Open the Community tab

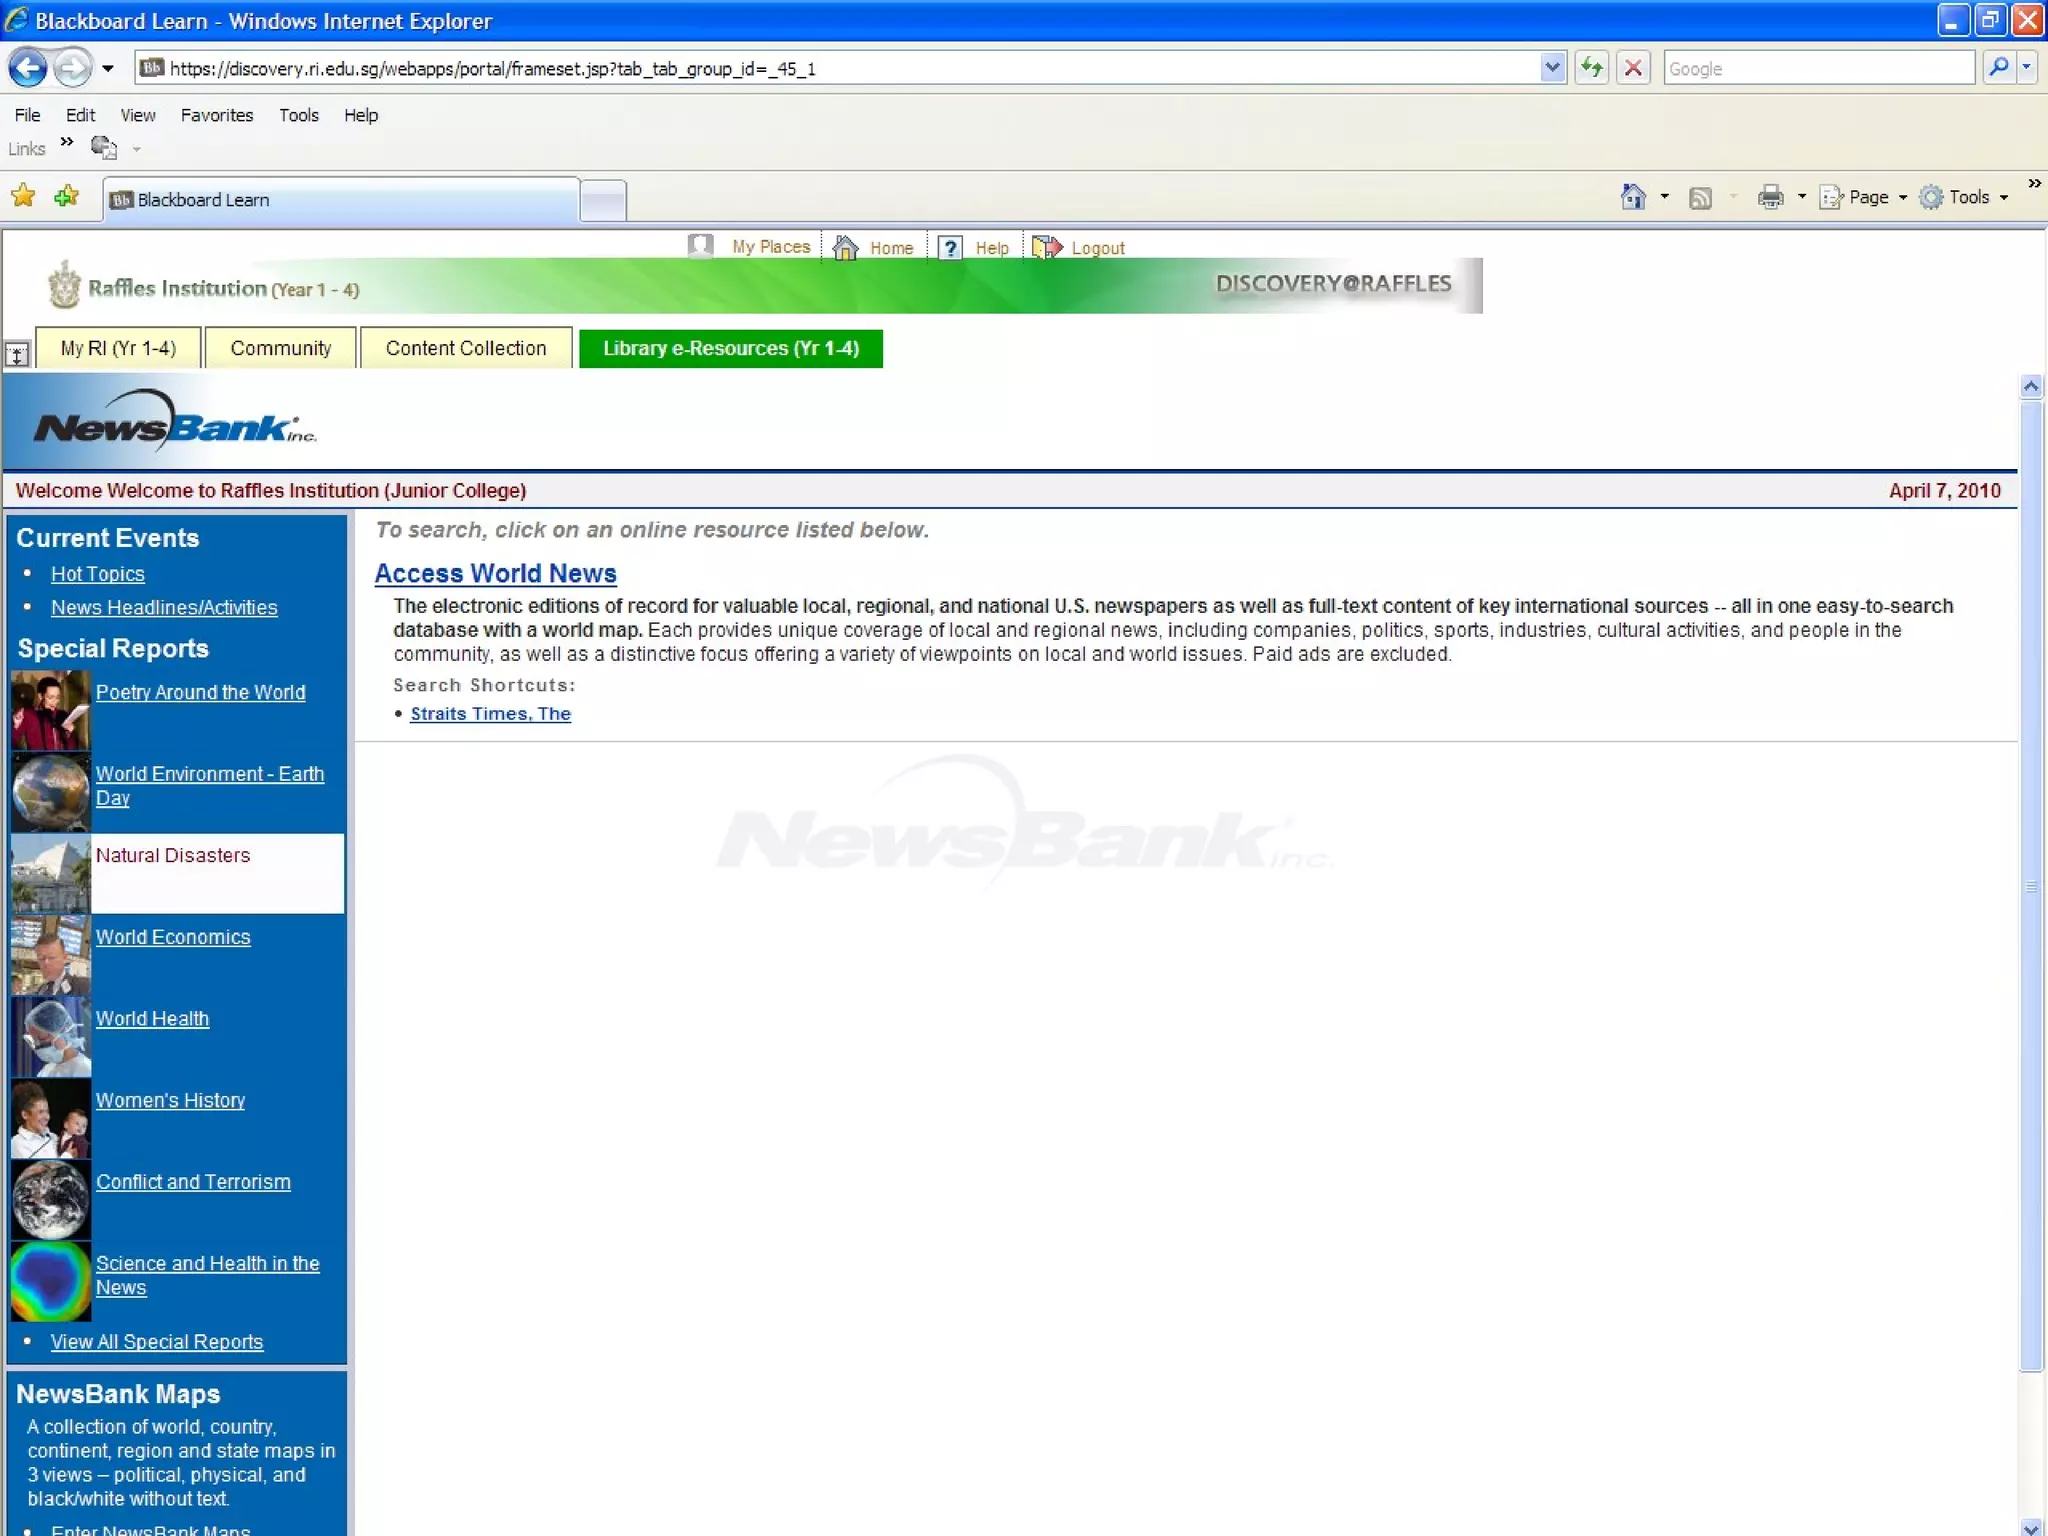[x=280, y=348]
